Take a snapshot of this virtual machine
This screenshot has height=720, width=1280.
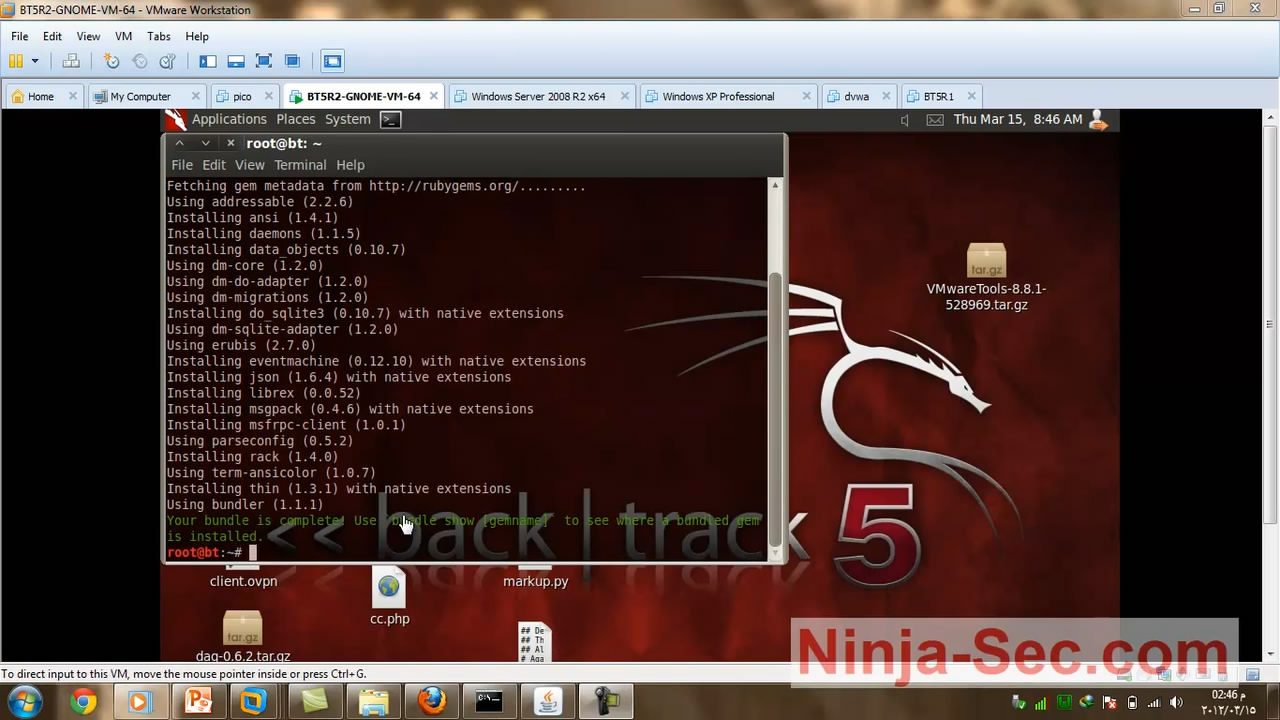tap(111, 61)
